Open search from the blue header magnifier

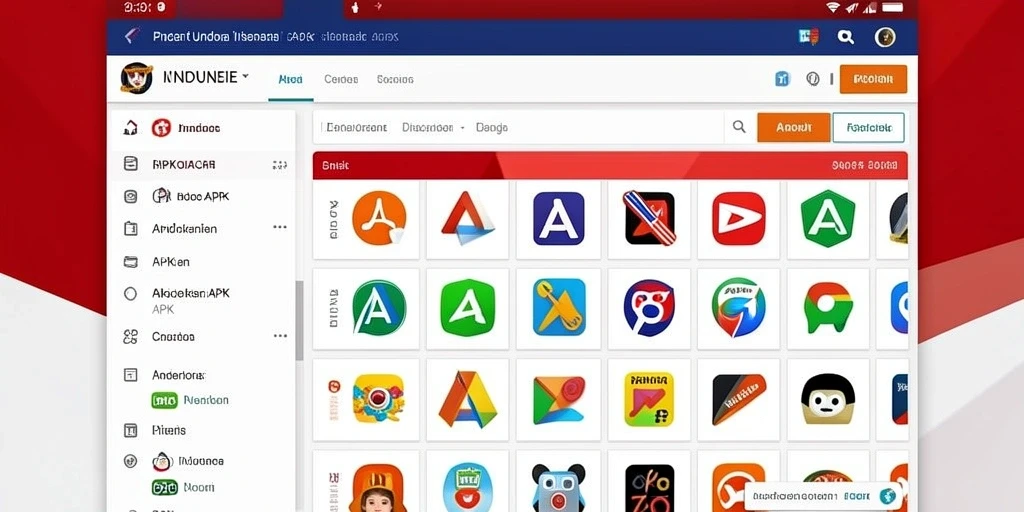click(x=846, y=37)
